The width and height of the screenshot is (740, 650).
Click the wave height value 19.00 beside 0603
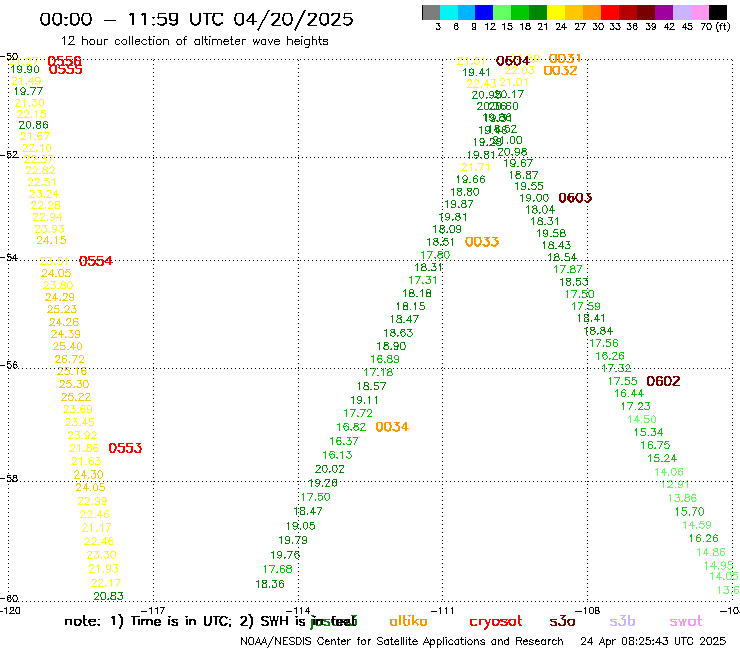pyautogui.click(x=534, y=198)
